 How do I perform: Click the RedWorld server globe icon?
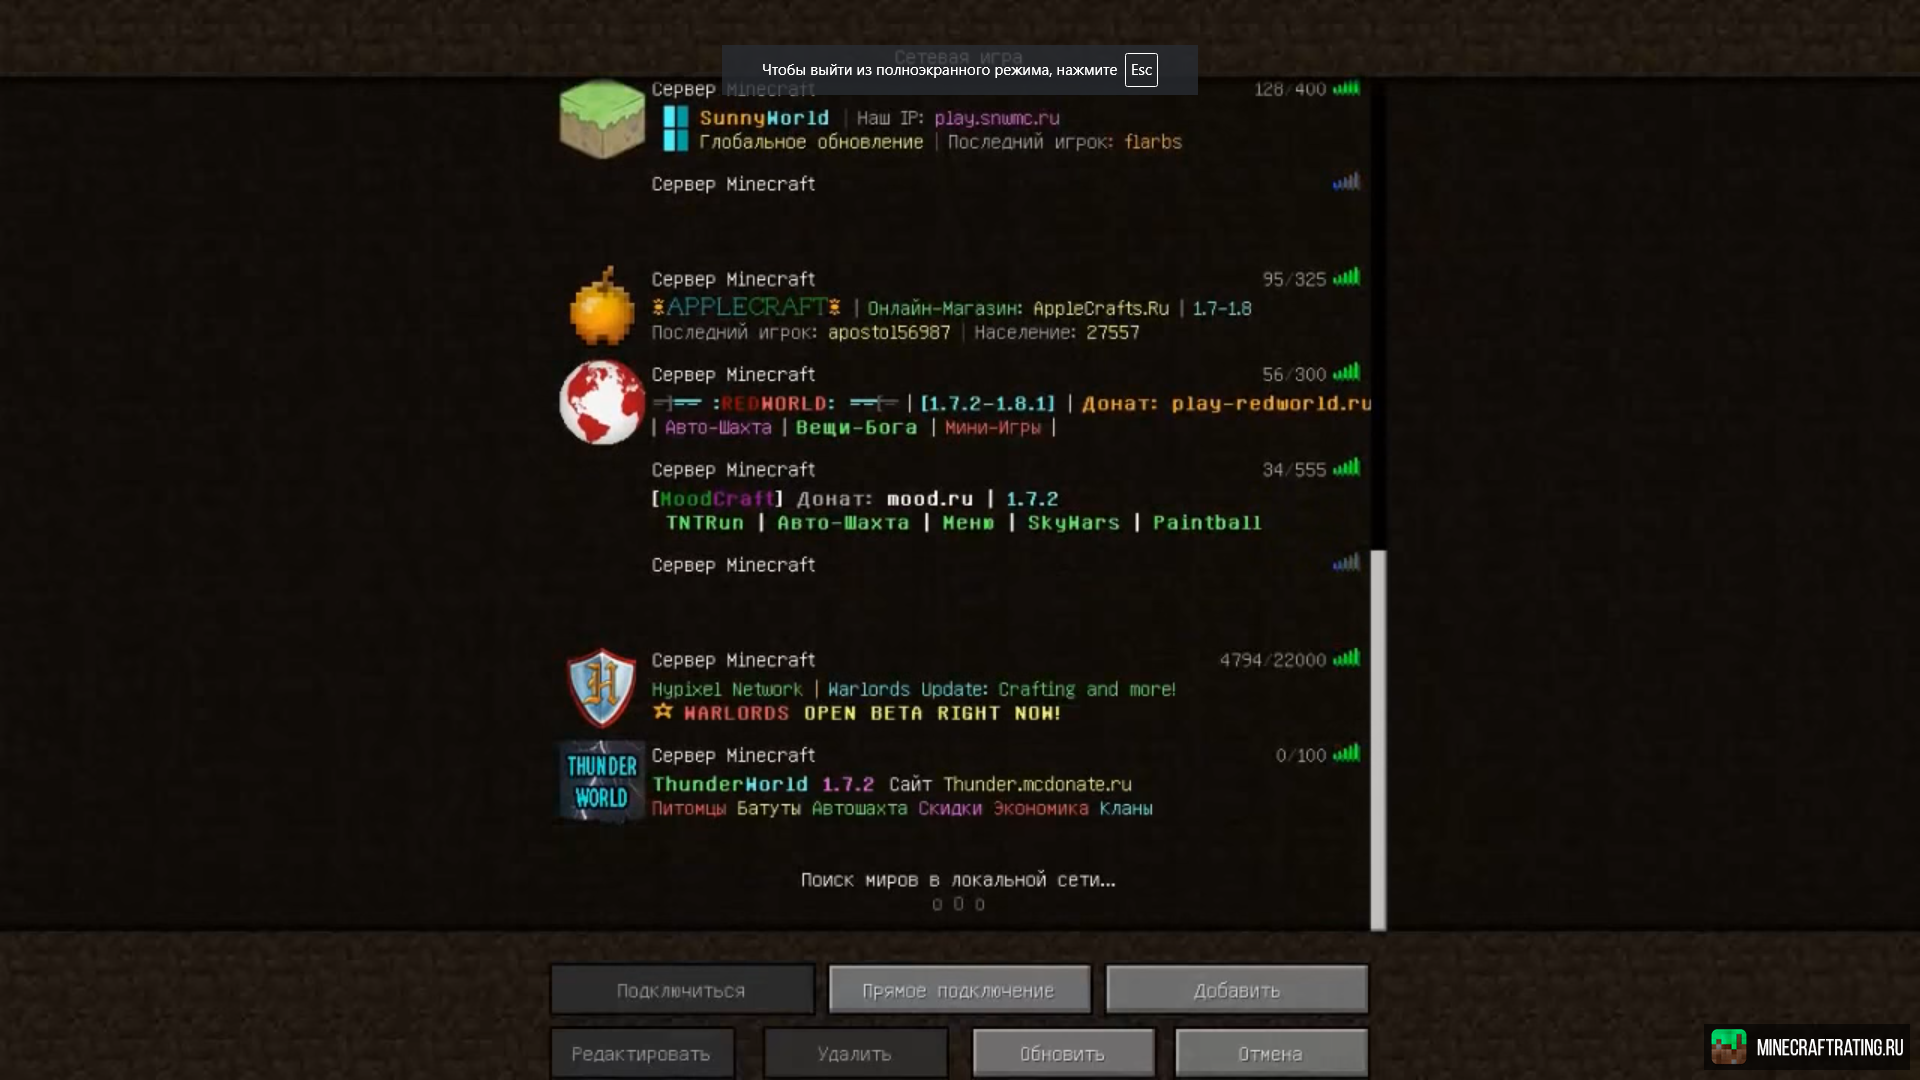coord(601,402)
